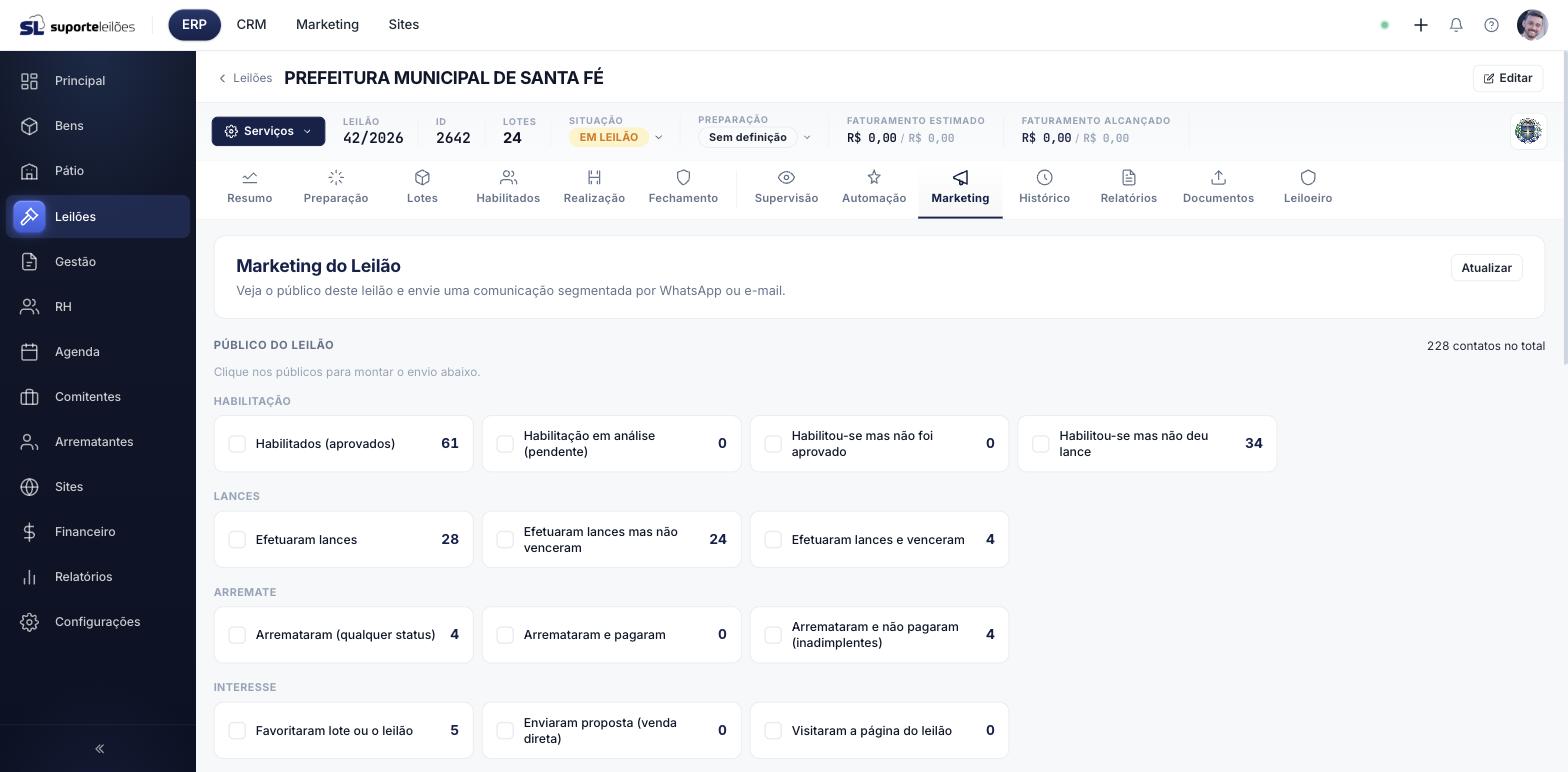Open Bens via its cube icon
Image resolution: width=1568 pixels, height=772 pixels.
[x=30, y=126]
